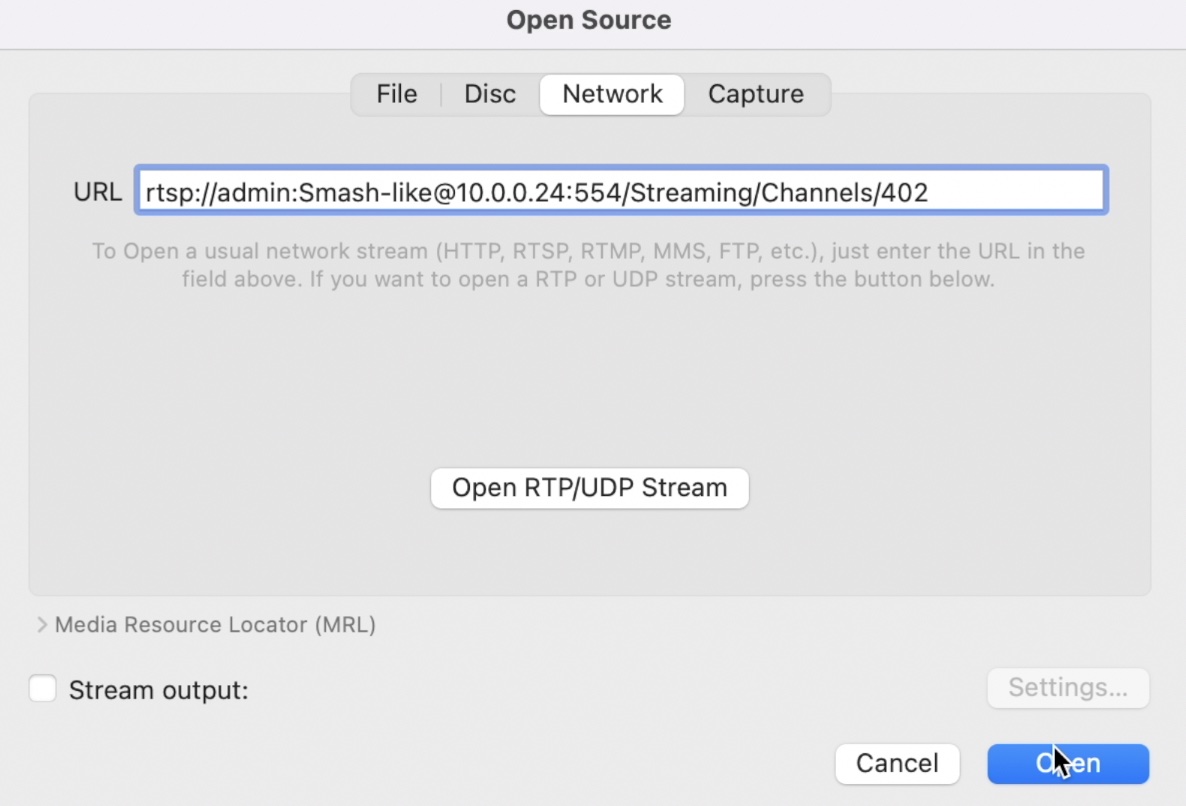Cancel the Open Source dialog
This screenshot has width=1186, height=806.
click(897, 764)
